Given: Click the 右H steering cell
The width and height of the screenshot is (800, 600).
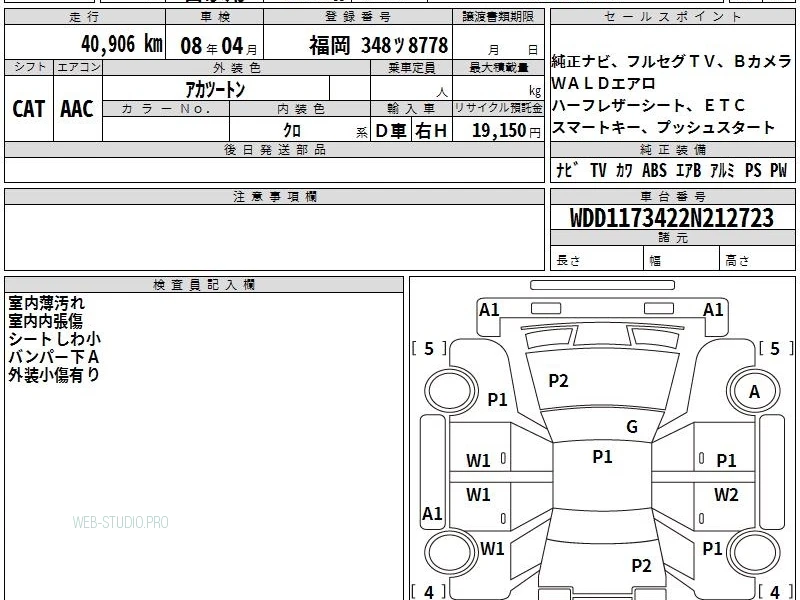Looking at the screenshot, I should (x=431, y=131).
